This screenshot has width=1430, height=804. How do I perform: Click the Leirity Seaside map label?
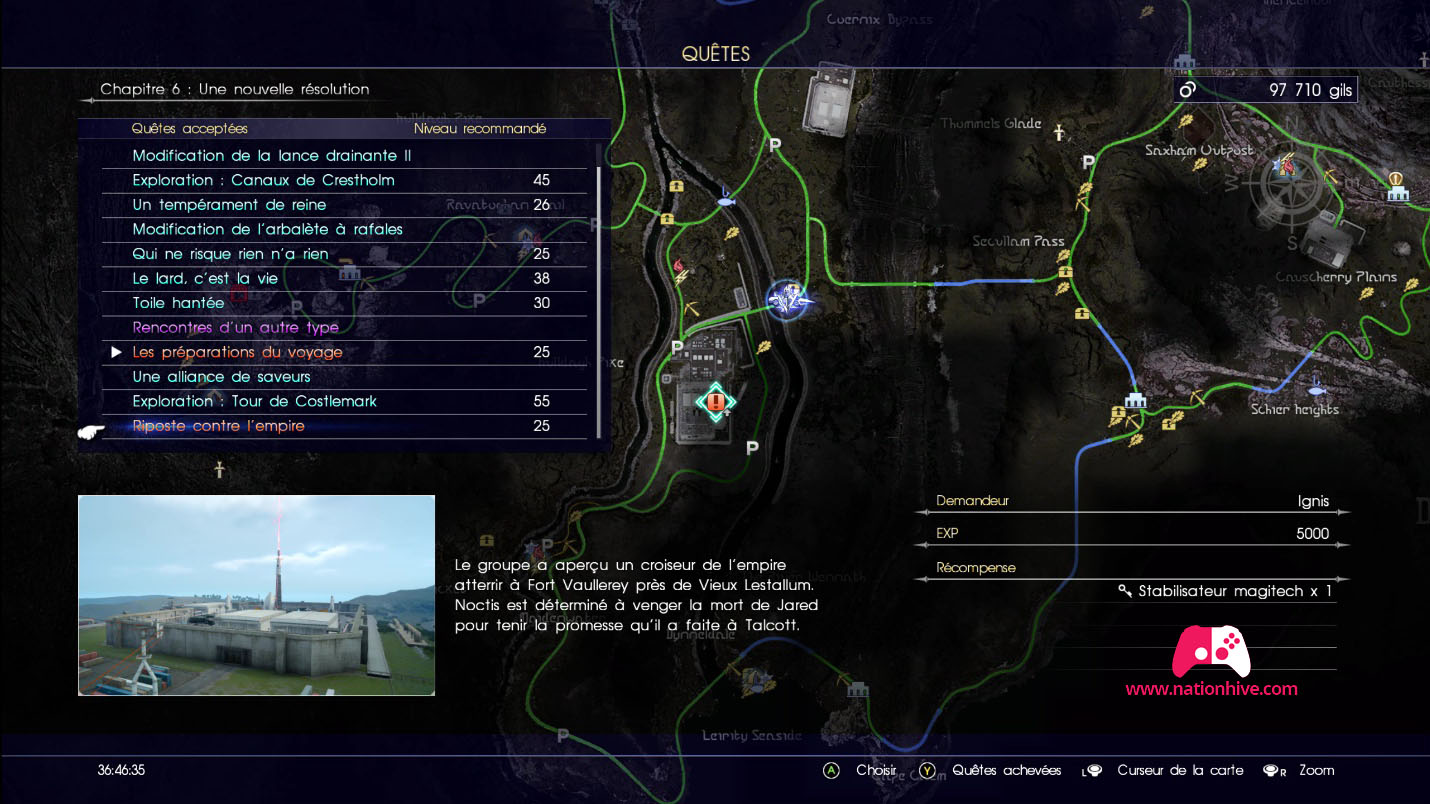(x=752, y=736)
